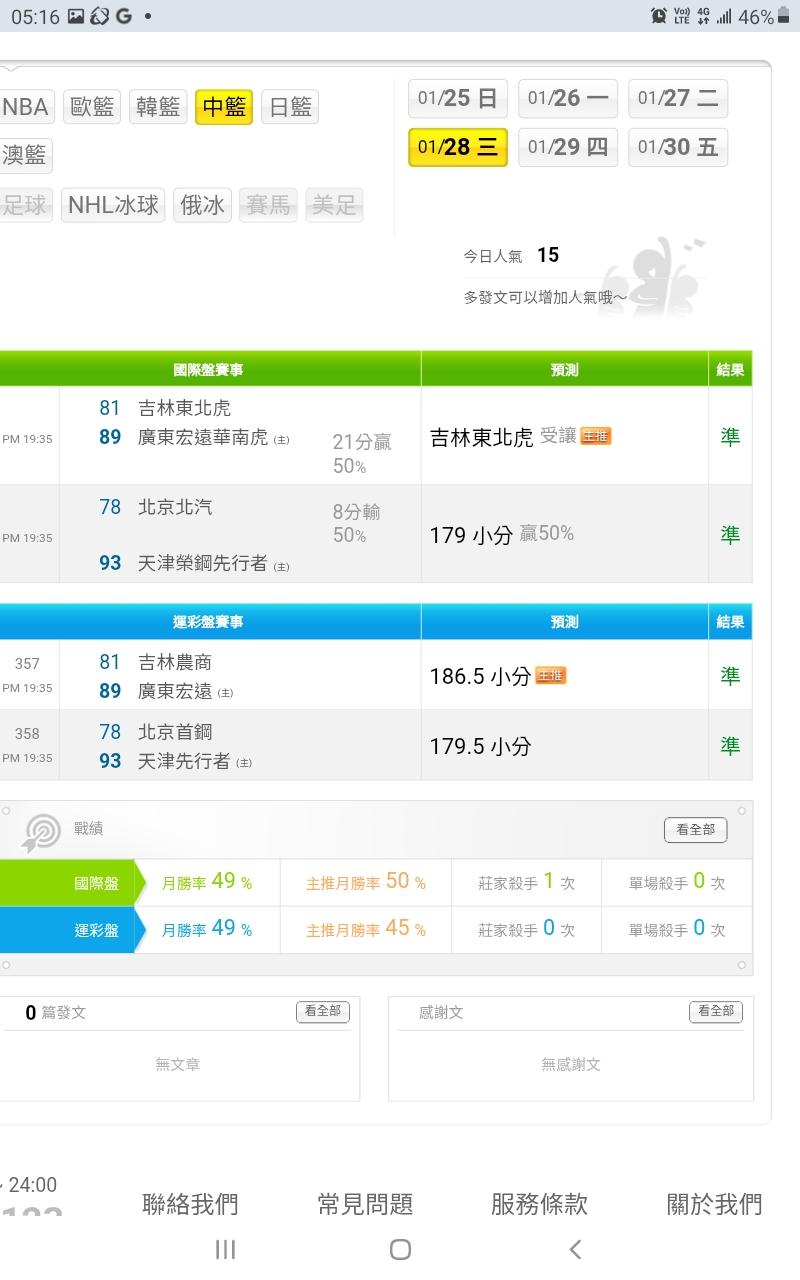This screenshot has height=1280, width=800.
Task: Switch to the 俄冰 tab
Action: (x=202, y=205)
